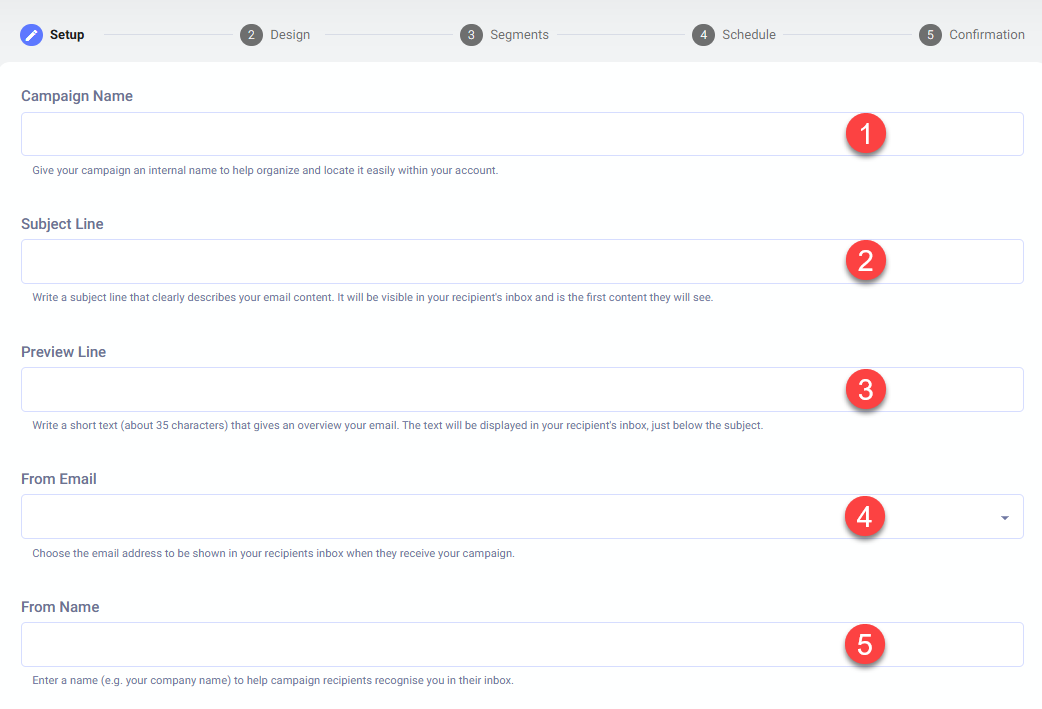Image resolution: width=1042 pixels, height=709 pixels.
Task: Open the Schedule step label
Action: 749,35
